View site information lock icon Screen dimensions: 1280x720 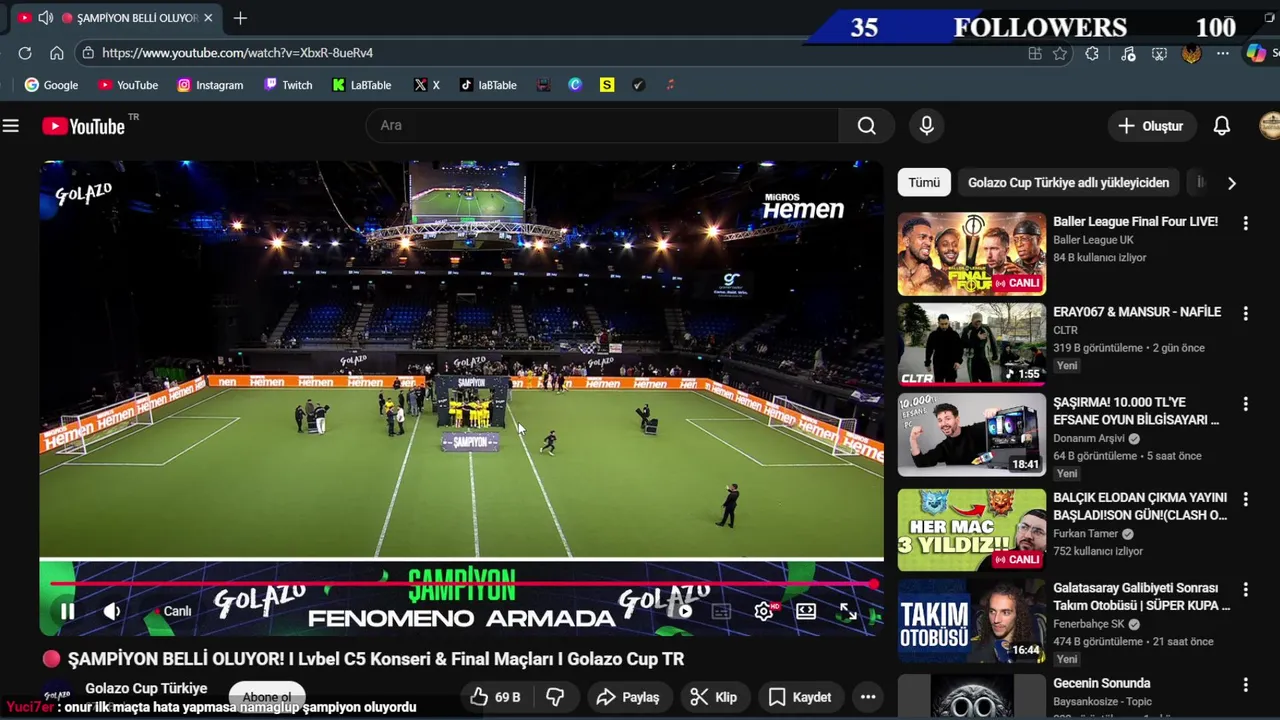[88, 53]
